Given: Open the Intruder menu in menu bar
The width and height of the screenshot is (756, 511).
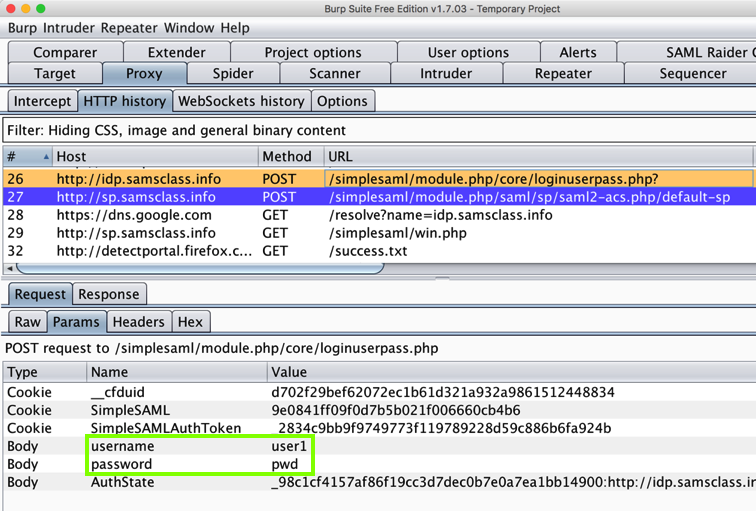Looking at the screenshot, I should (68, 28).
